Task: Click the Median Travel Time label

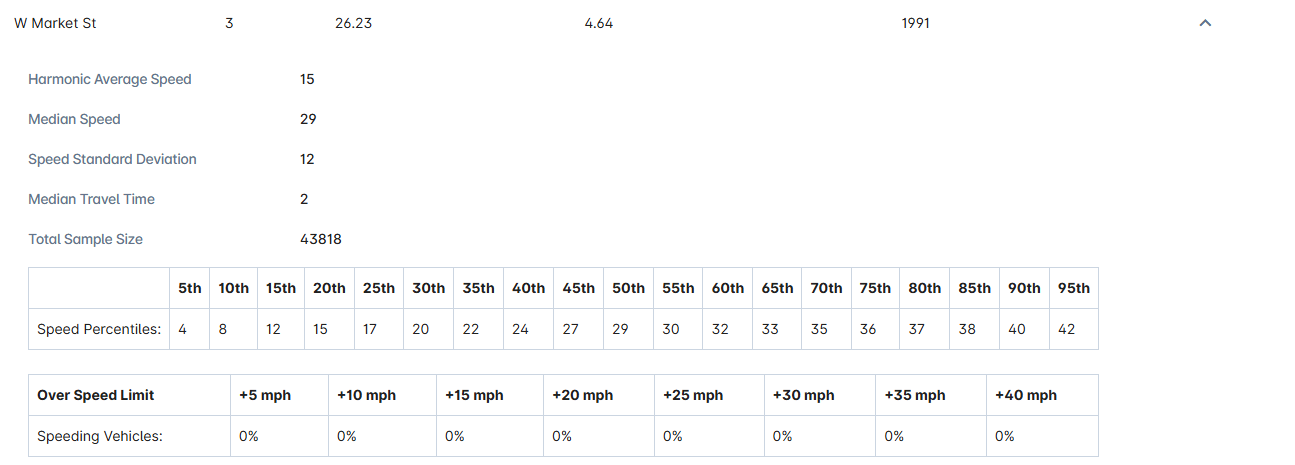Action: tap(91, 199)
